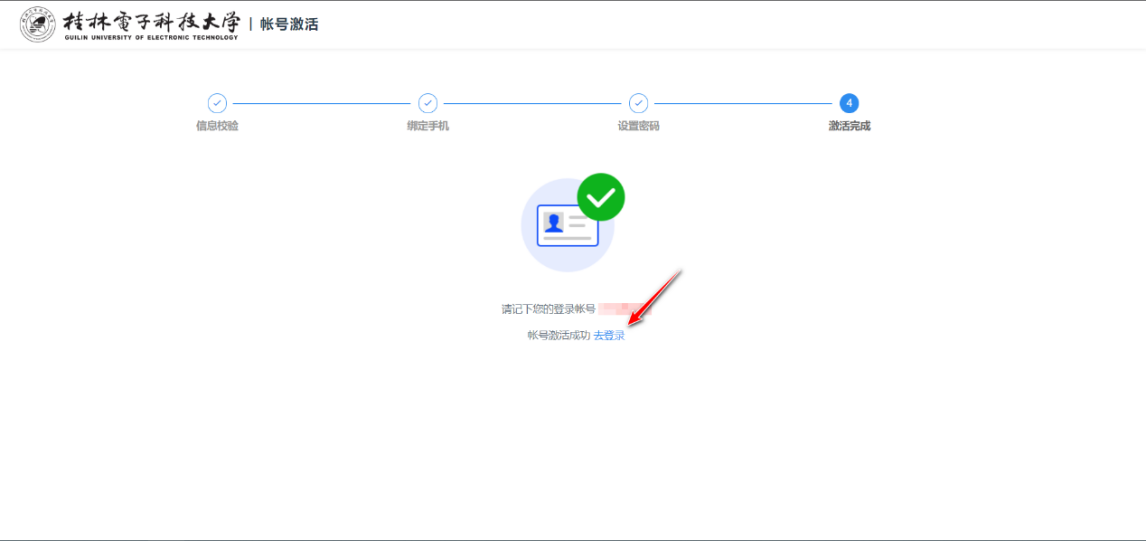Select the 激活完成 step label
This screenshot has height=541, width=1146.
click(849, 126)
